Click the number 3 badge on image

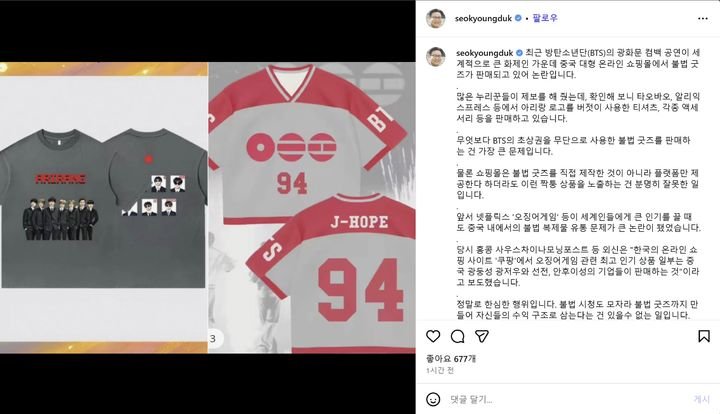point(213,339)
